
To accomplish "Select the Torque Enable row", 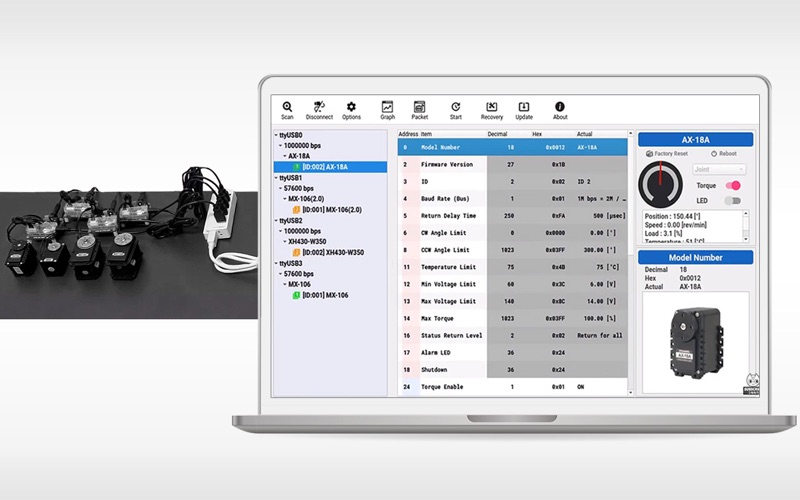I will click(512, 387).
